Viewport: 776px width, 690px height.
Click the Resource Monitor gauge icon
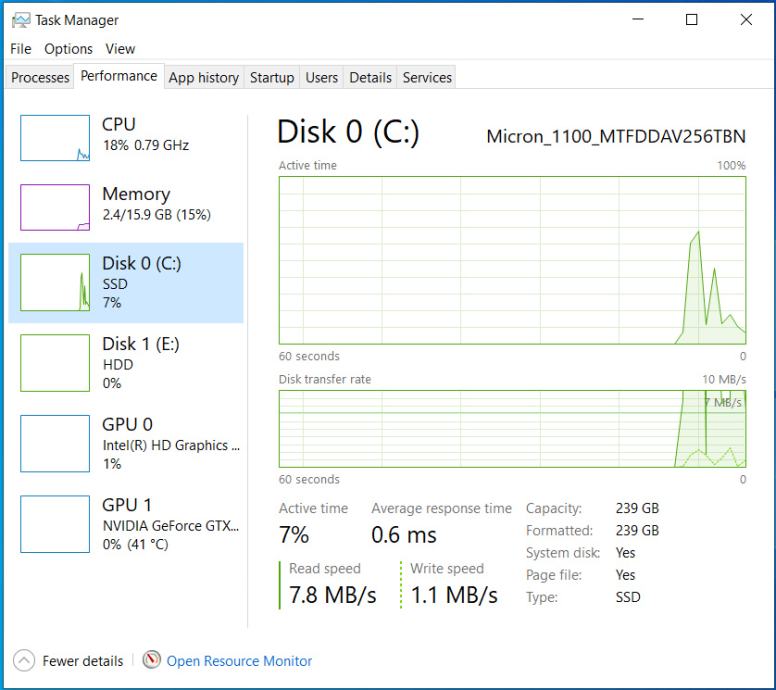click(x=152, y=660)
